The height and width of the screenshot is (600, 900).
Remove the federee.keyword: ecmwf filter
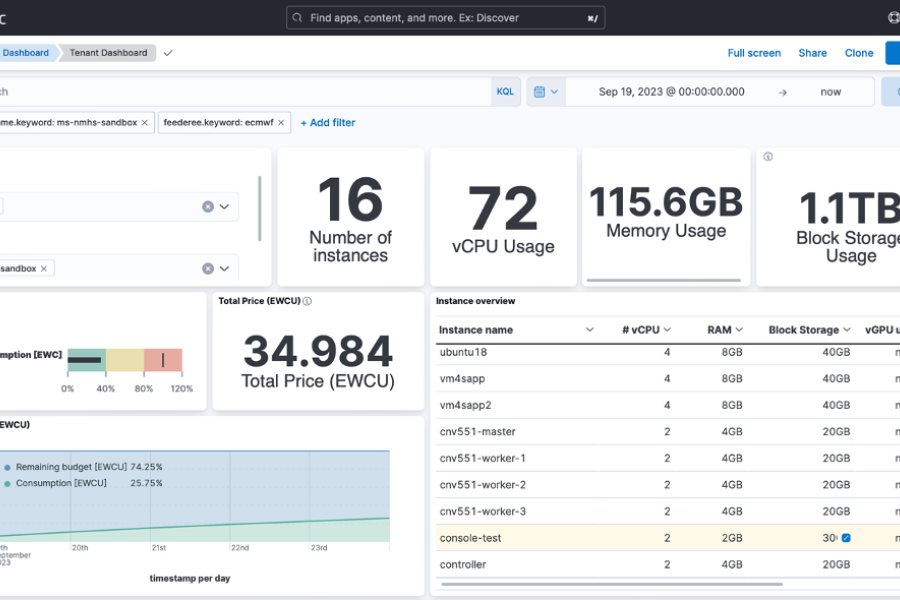(281, 122)
